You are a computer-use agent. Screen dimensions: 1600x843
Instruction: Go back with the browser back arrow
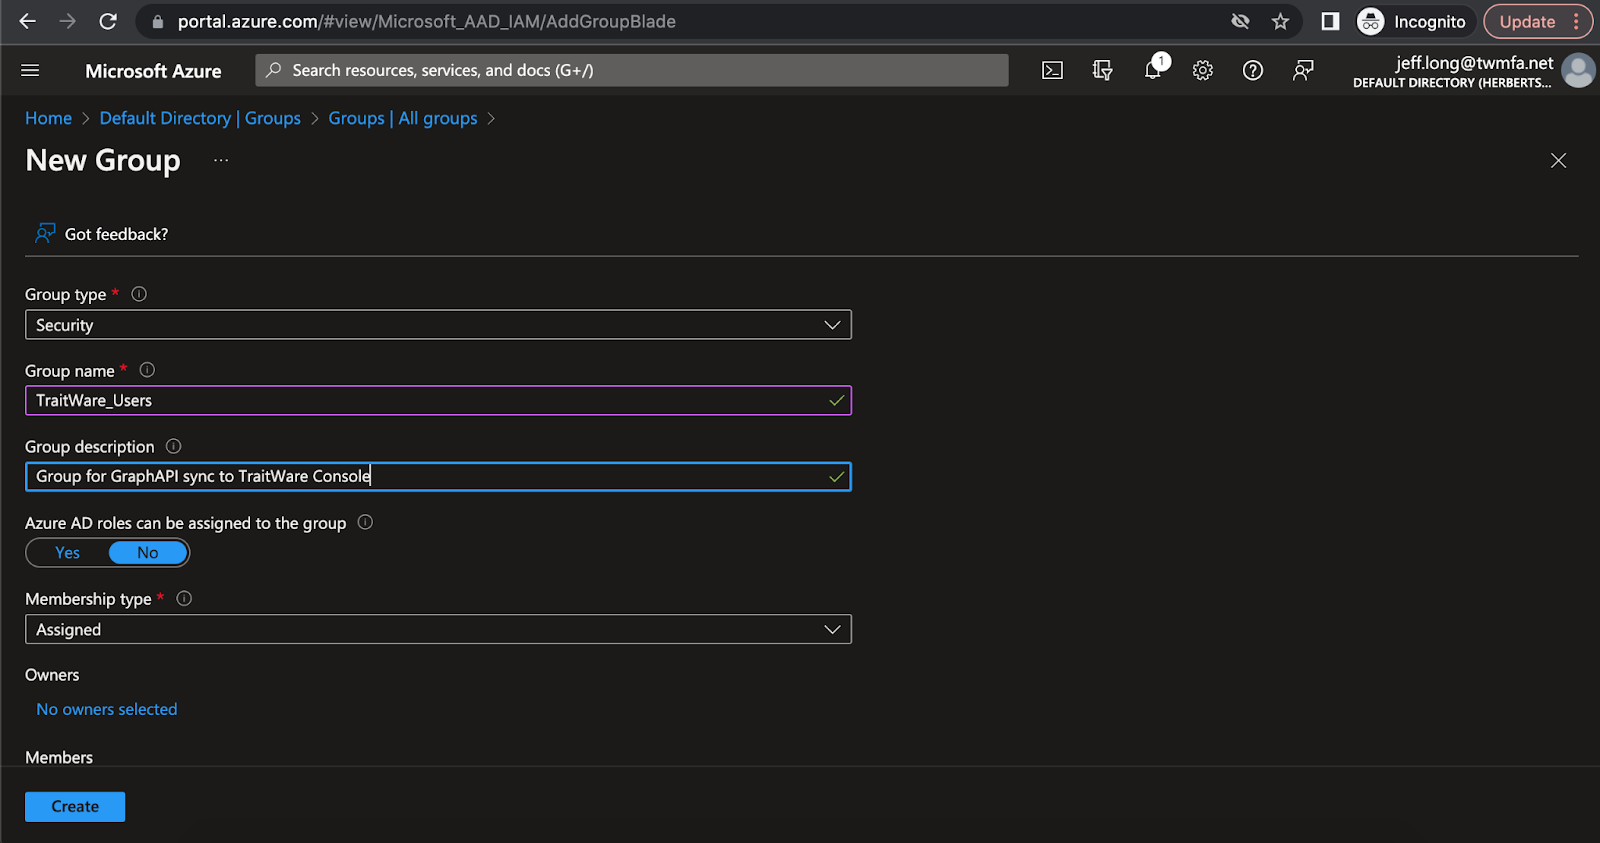coord(27,21)
